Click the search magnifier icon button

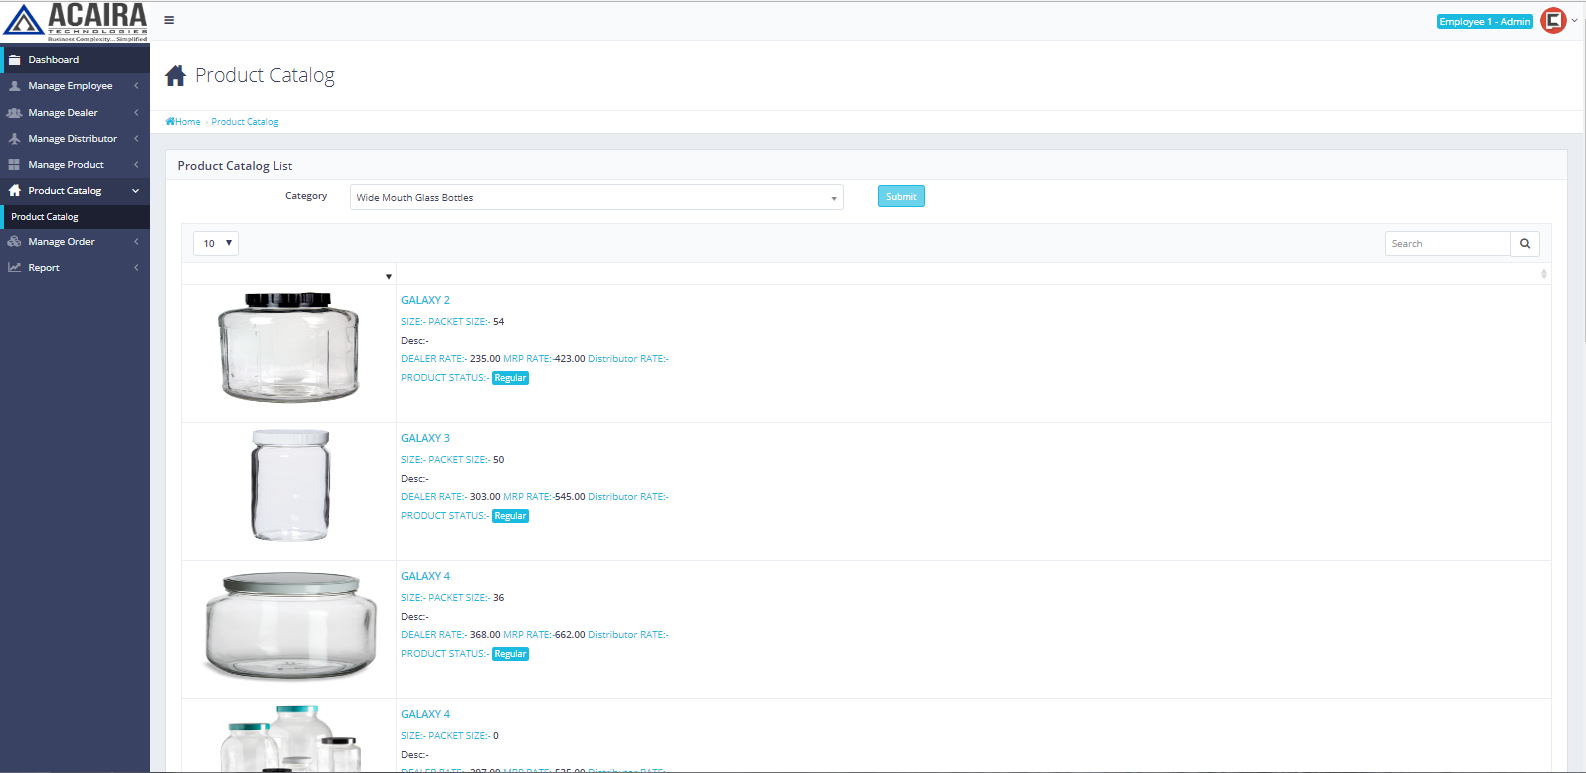(1524, 244)
